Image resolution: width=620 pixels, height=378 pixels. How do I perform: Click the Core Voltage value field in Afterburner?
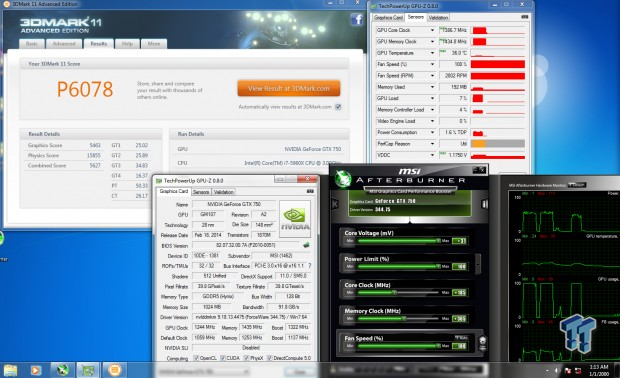point(459,241)
